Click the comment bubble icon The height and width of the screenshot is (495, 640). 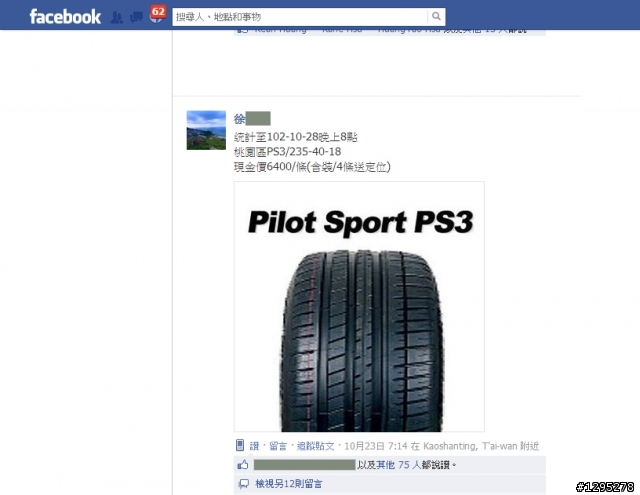click(x=244, y=484)
